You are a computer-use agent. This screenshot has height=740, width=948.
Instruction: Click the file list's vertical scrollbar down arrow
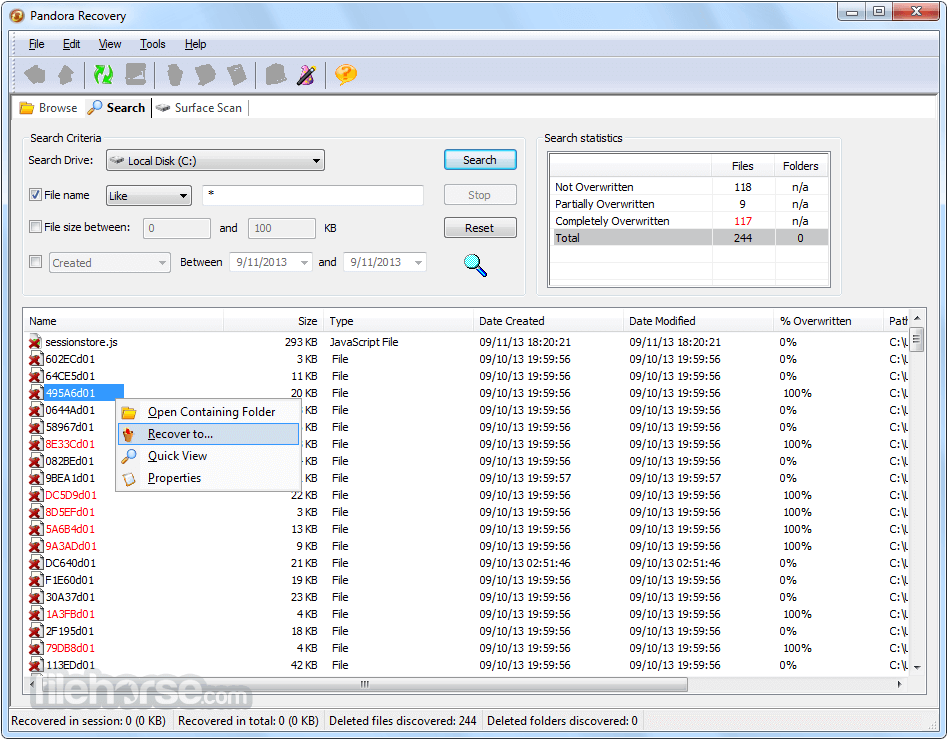[917, 667]
